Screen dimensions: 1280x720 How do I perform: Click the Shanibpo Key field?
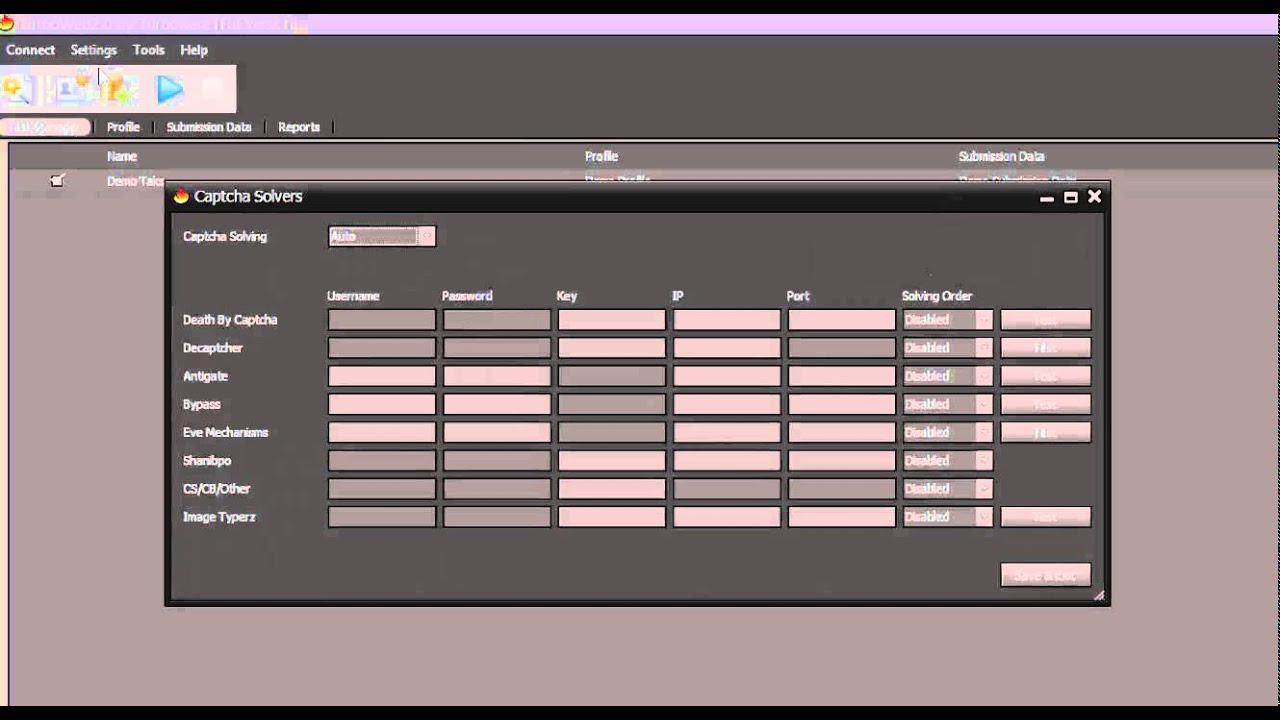[612, 460]
